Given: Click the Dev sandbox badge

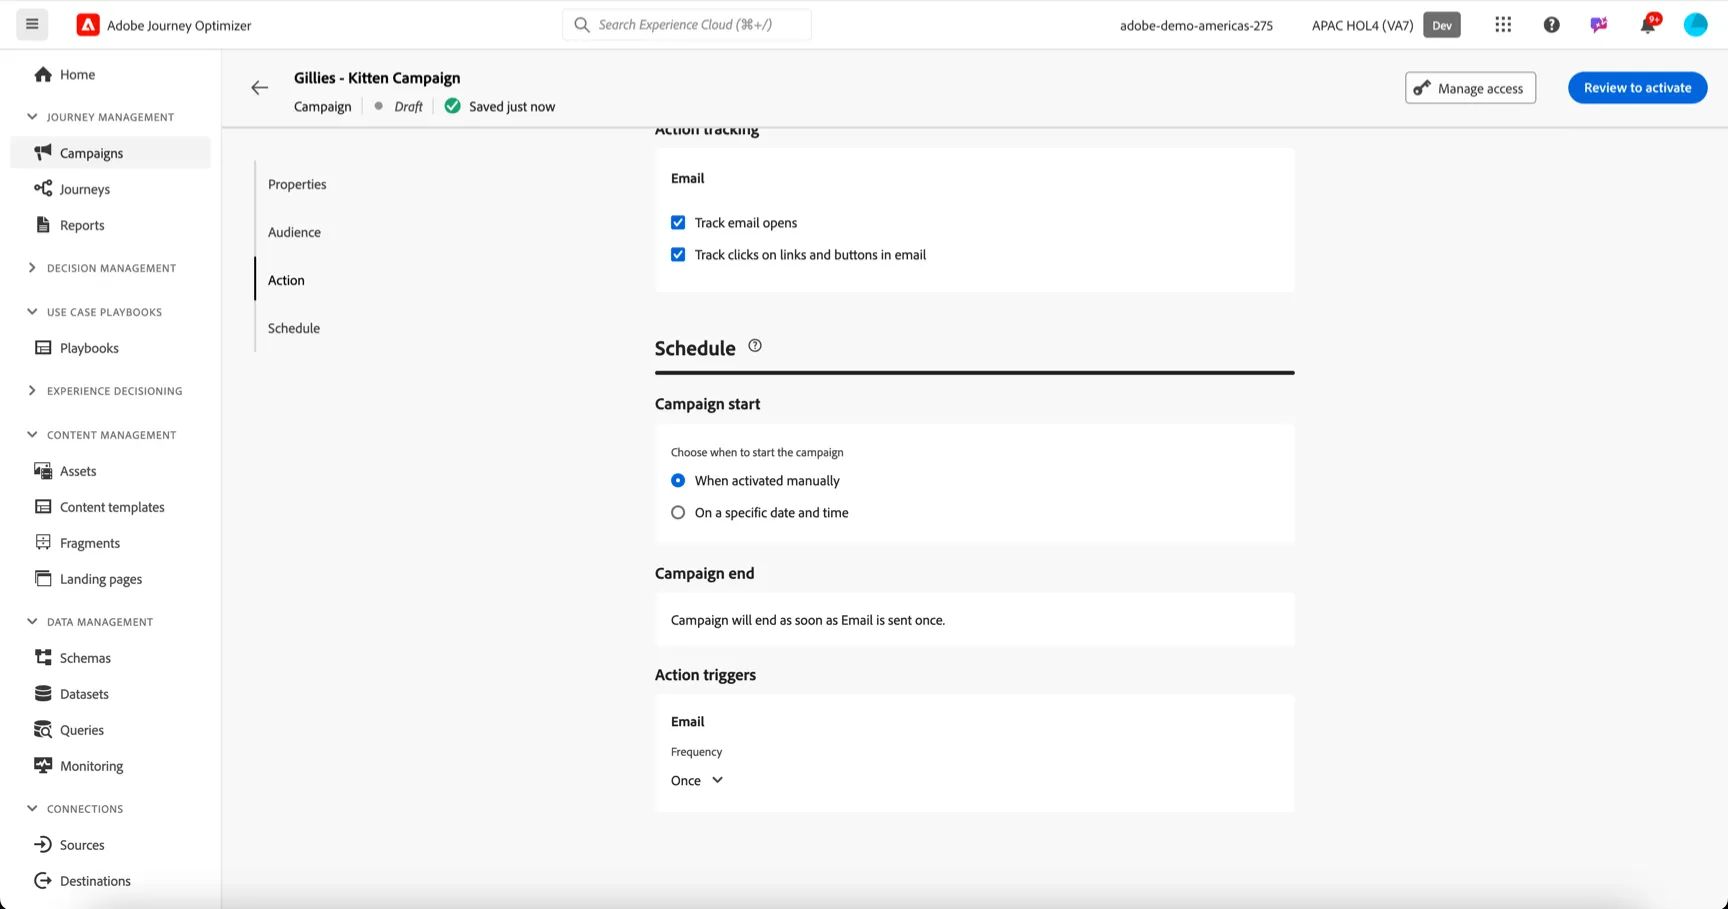Looking at the screenshot, I should (x=1442, y=25).
